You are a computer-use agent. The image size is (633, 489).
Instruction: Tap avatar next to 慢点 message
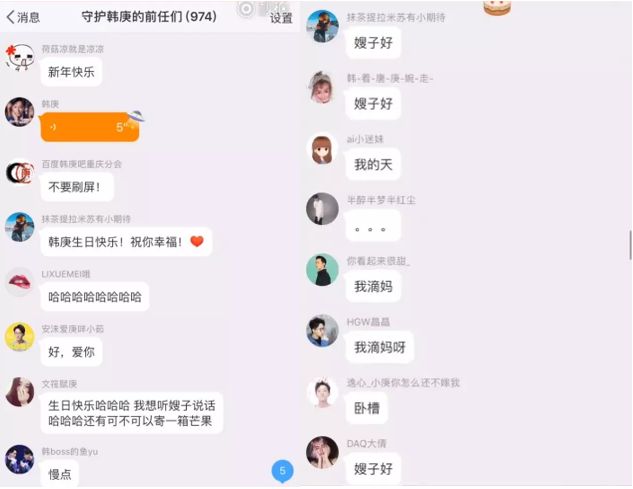coord(19,459)
